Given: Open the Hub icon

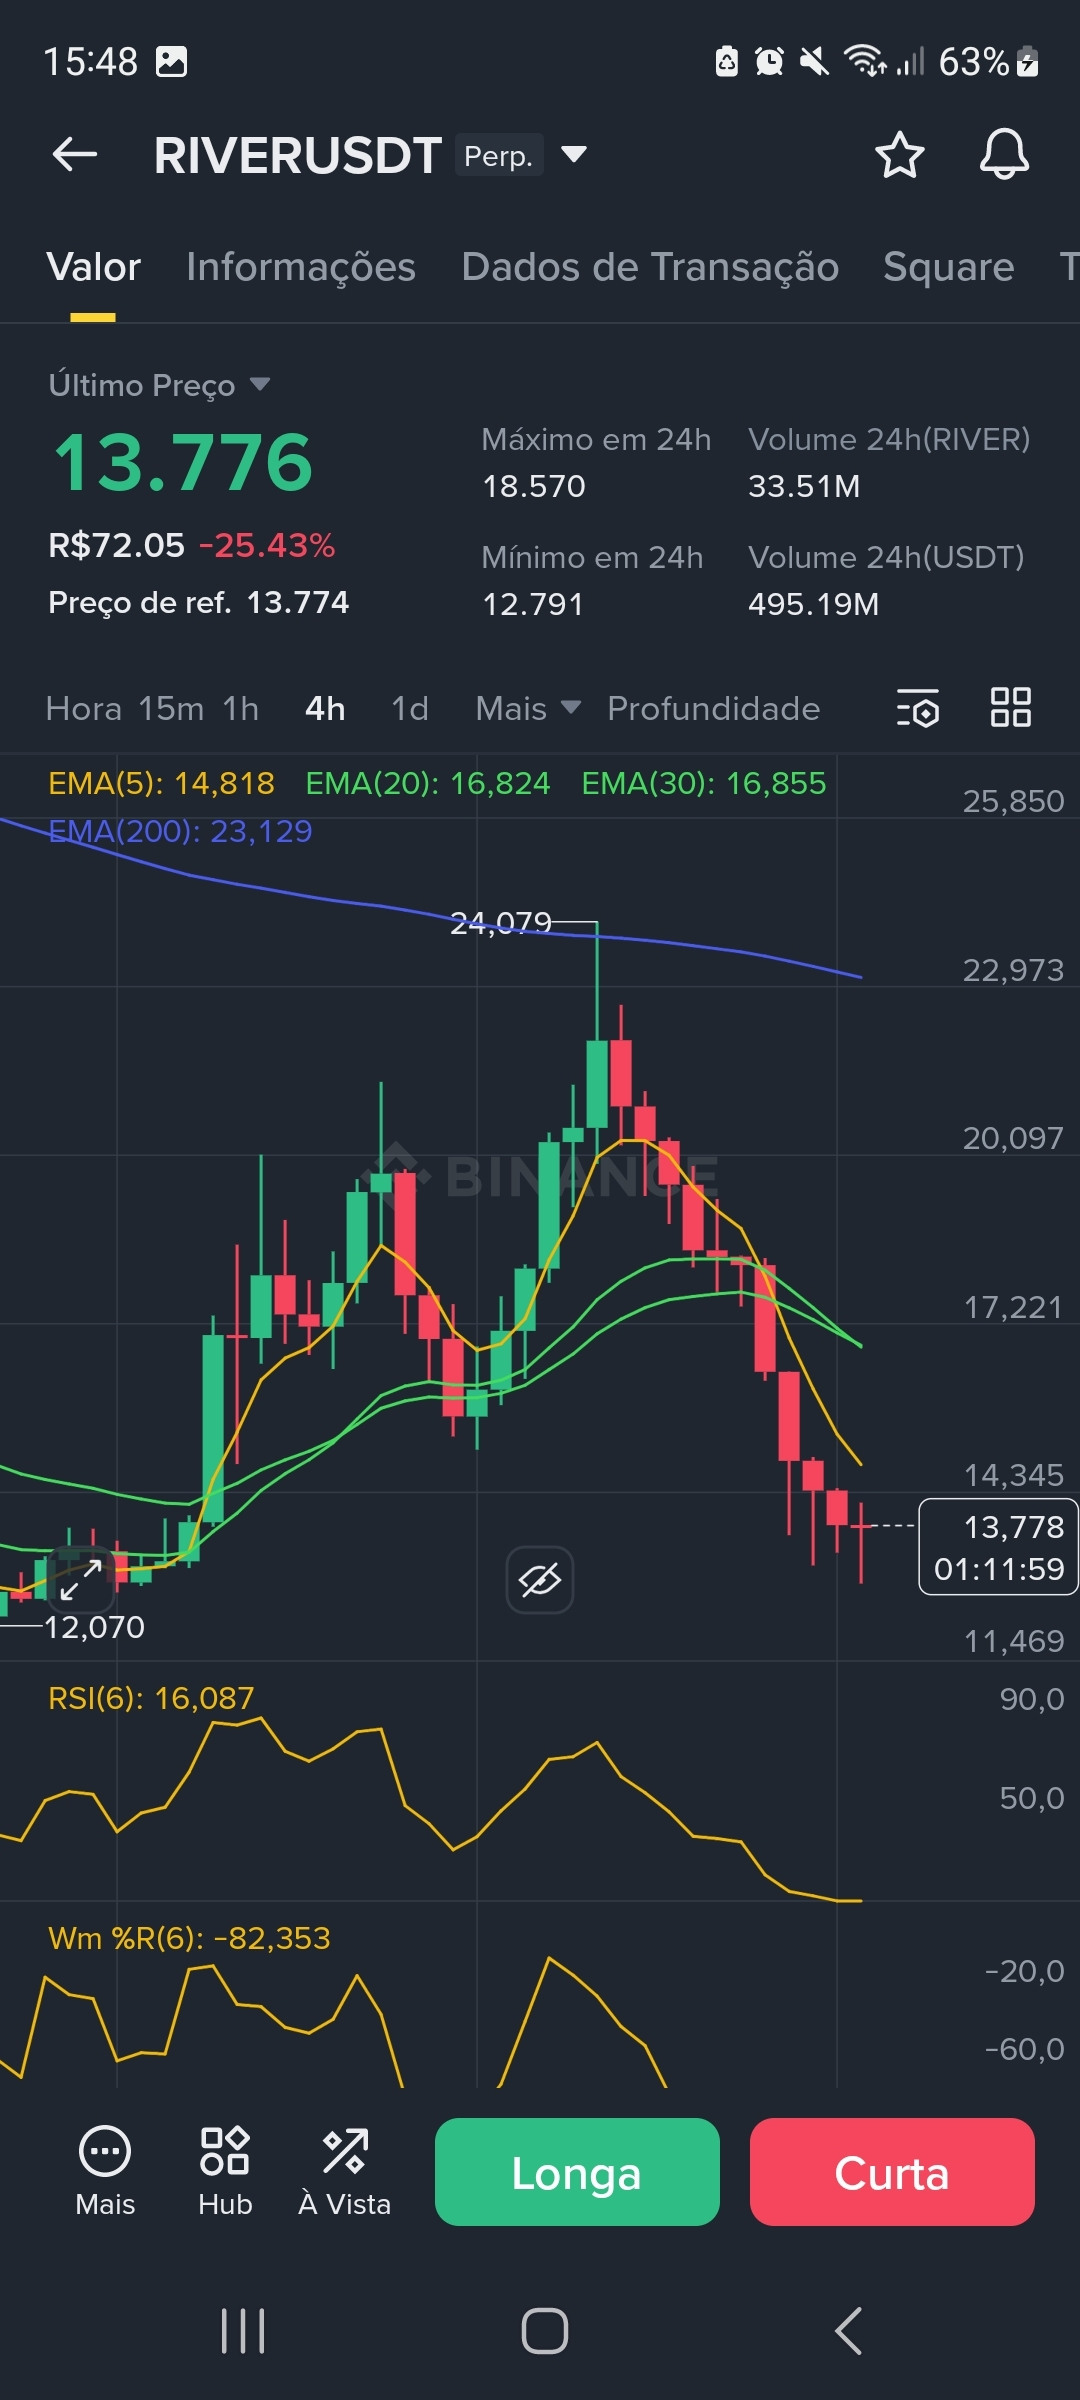Looking at the screenshot, I should tap(225, 2166).
